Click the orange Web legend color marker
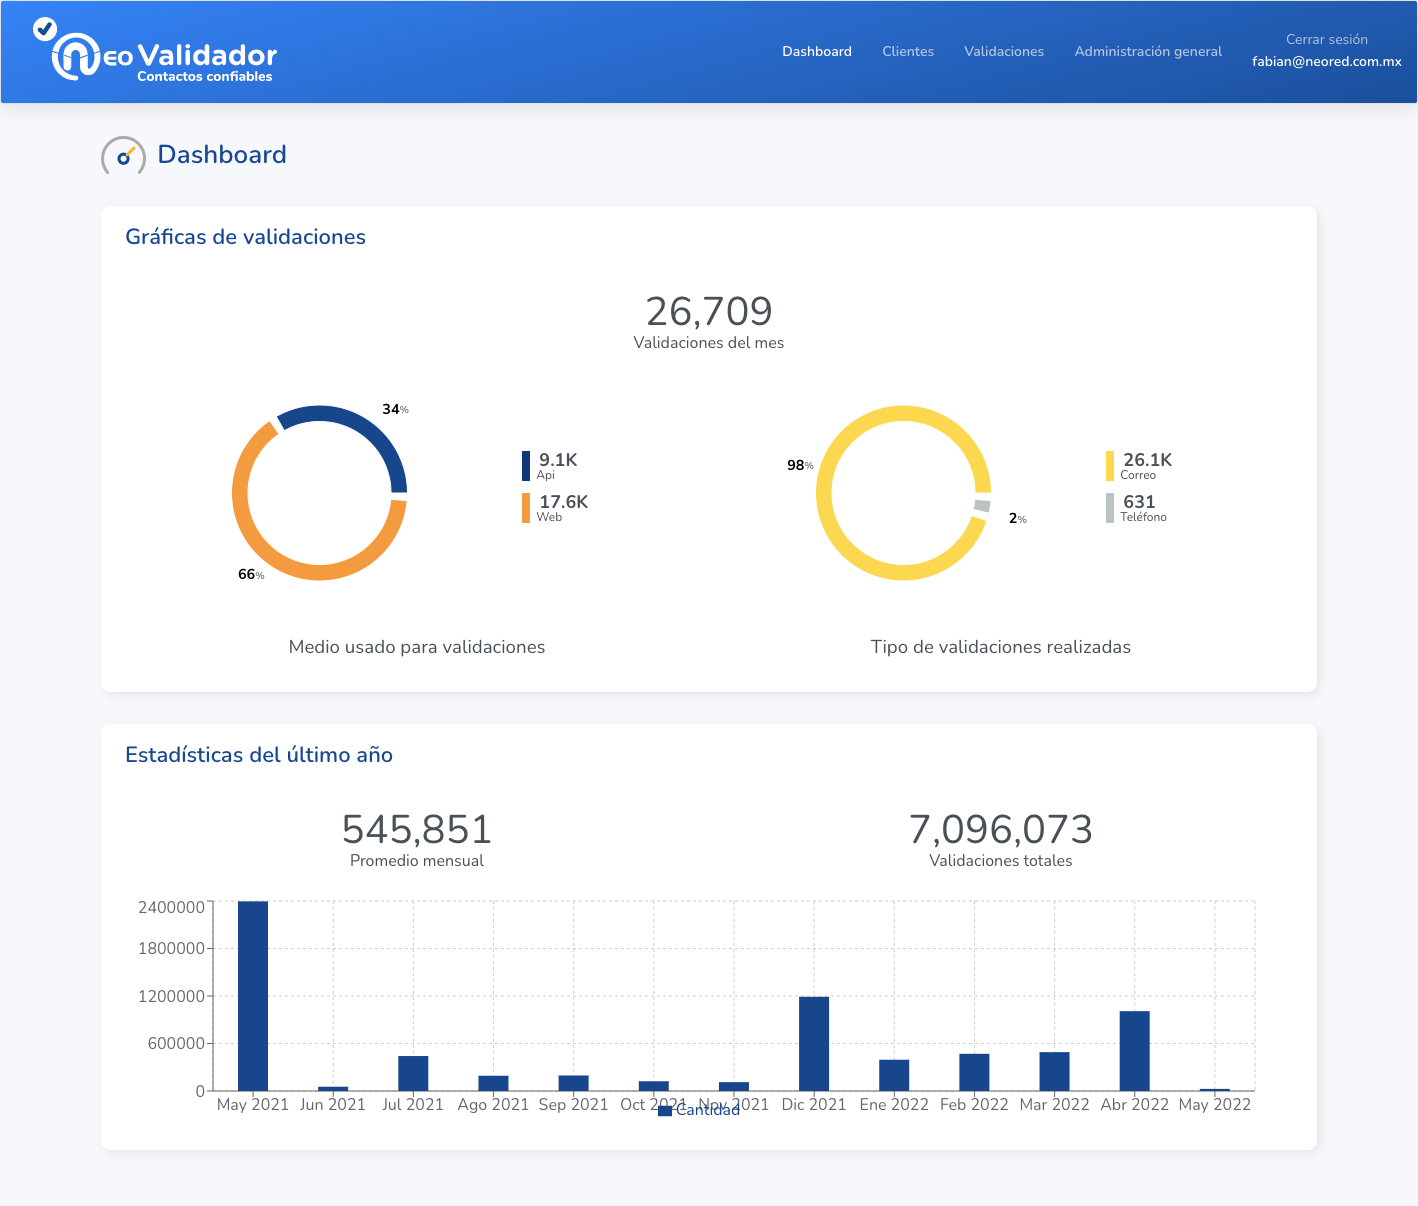 pos(524,508)
